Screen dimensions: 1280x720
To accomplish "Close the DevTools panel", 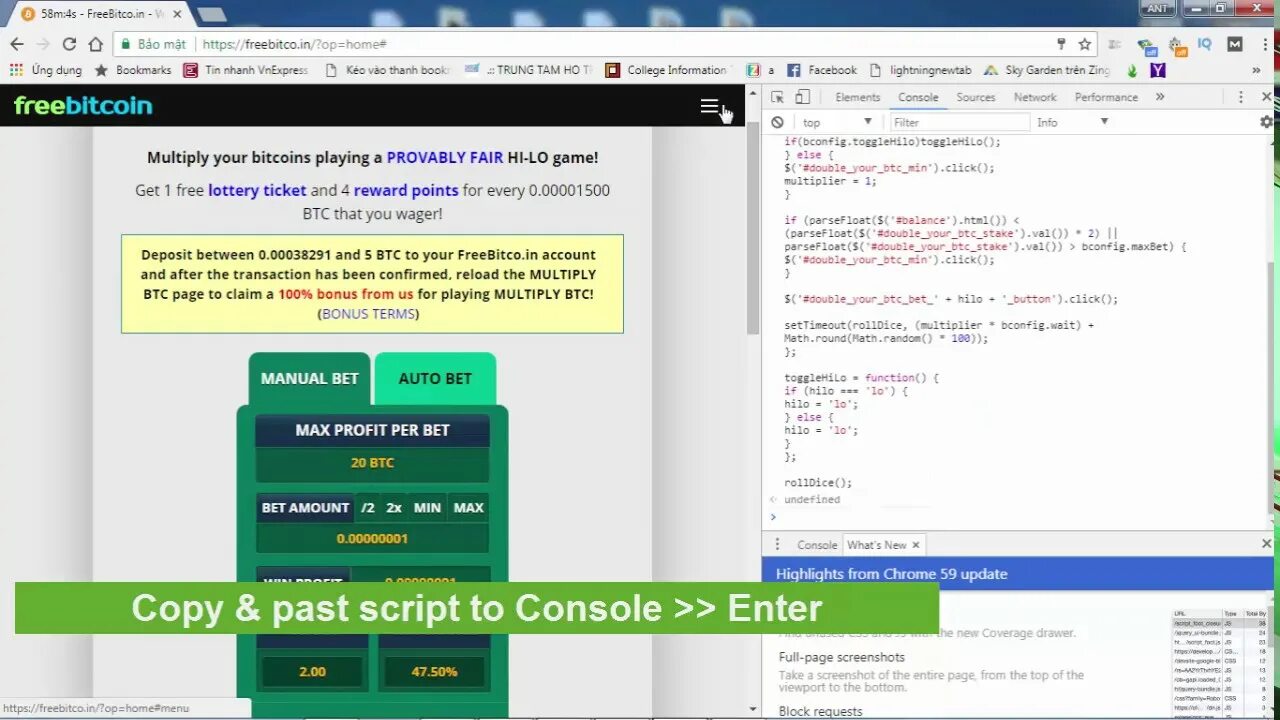I will click(1266, 97).
